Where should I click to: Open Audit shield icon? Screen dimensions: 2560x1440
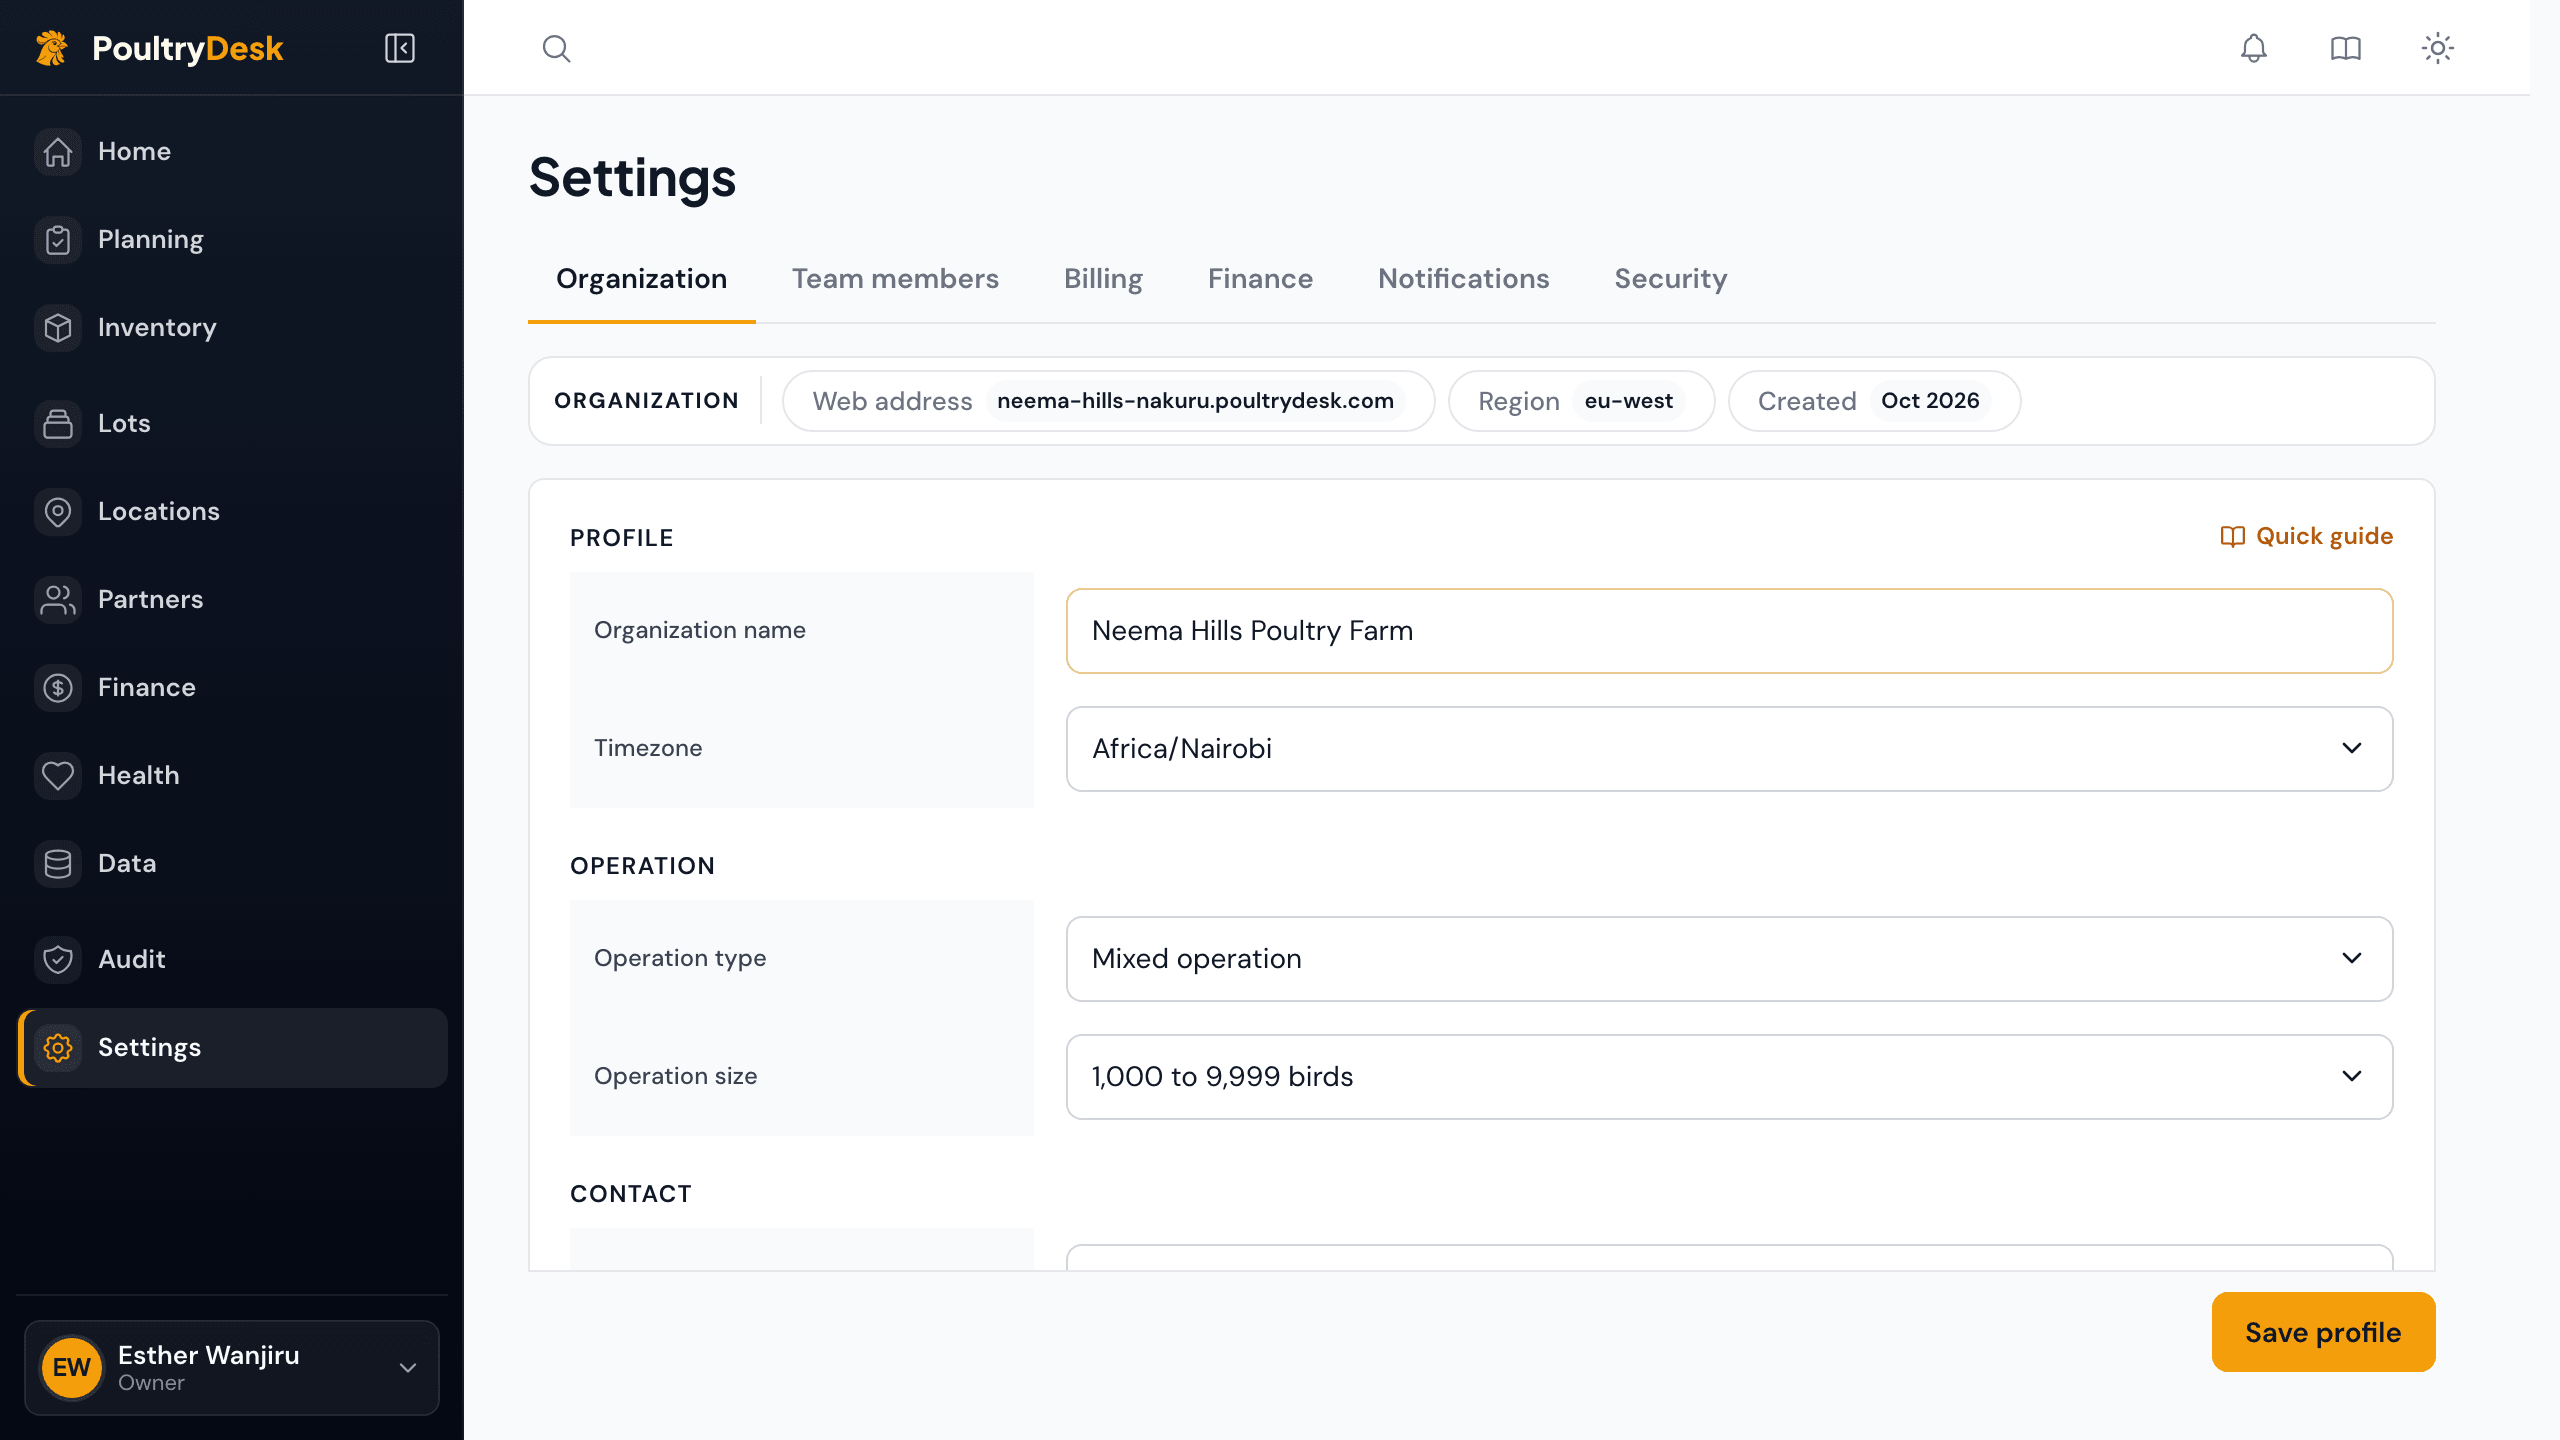pyautogui.click(x=58, y=960)
